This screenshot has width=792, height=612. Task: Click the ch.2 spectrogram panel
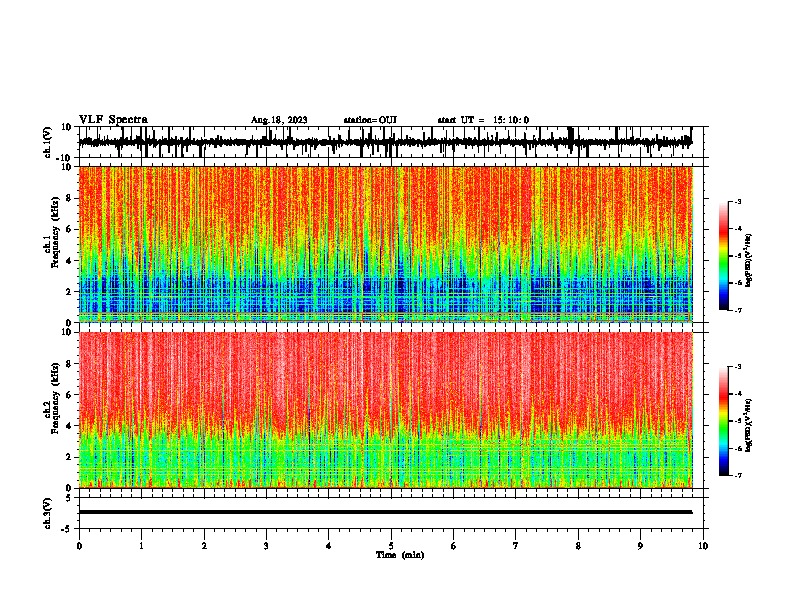[385, 410]
